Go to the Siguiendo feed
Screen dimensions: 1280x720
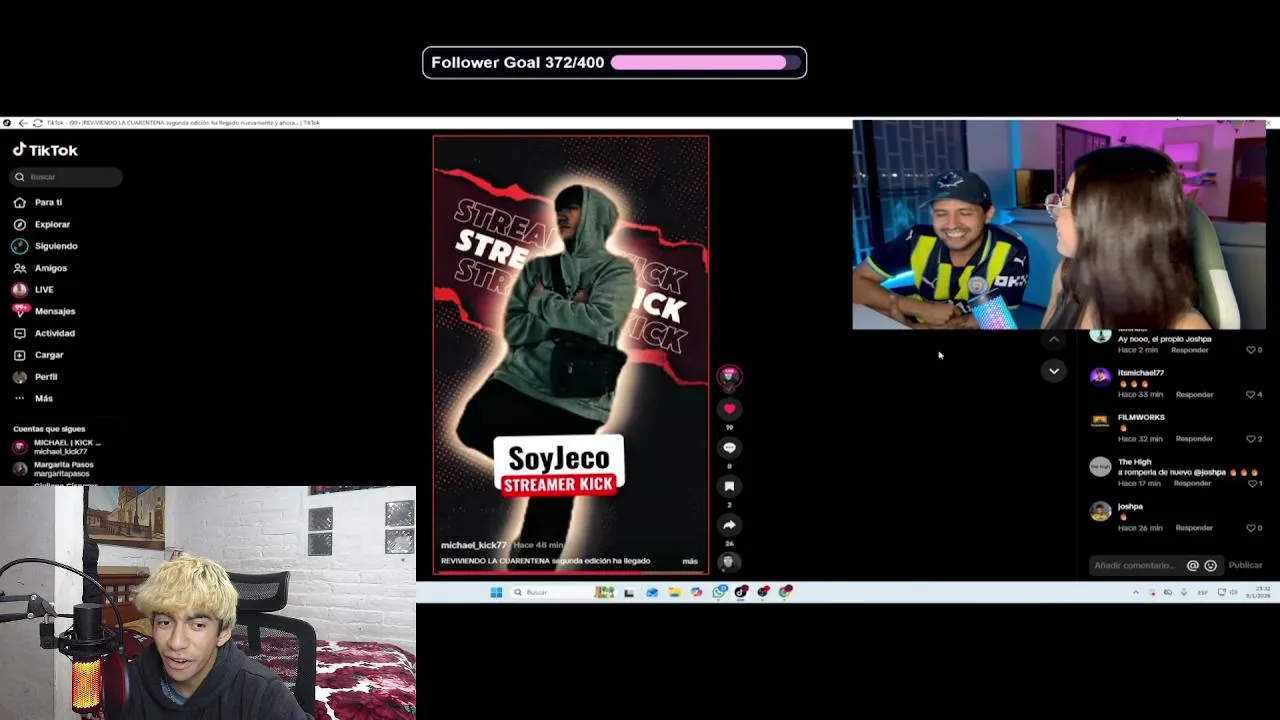tap(45, 246)
